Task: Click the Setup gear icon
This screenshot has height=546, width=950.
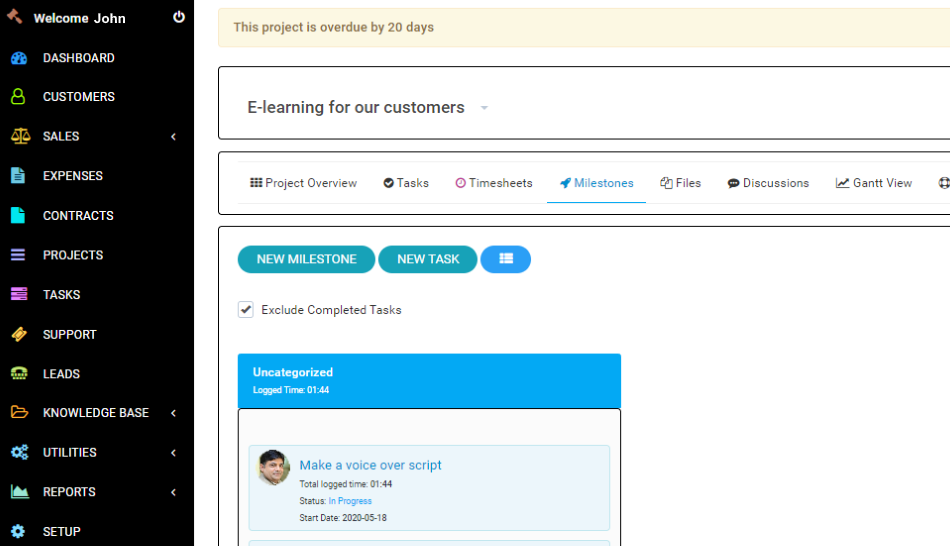Action: [18, 532]
